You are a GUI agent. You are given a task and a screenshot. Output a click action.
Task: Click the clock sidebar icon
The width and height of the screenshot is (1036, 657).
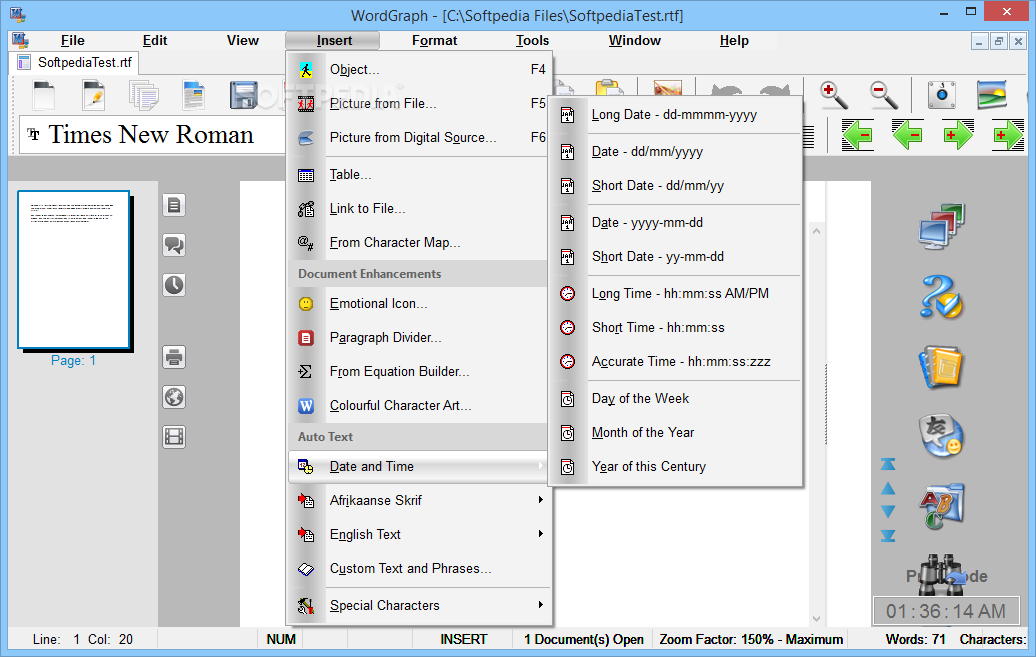click(174, 285)
